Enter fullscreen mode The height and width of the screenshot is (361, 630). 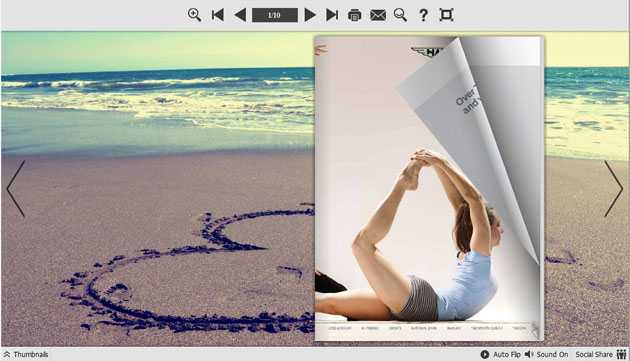446,15
